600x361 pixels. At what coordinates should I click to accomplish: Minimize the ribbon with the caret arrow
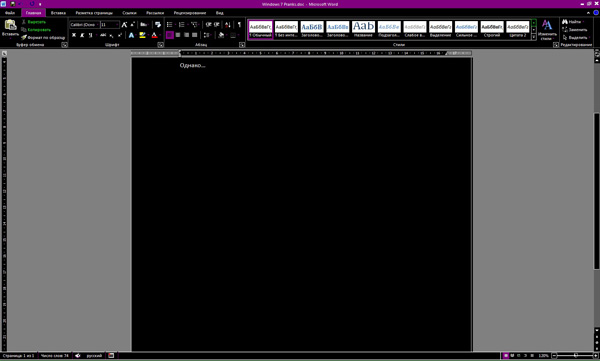[x=590, y=13]
